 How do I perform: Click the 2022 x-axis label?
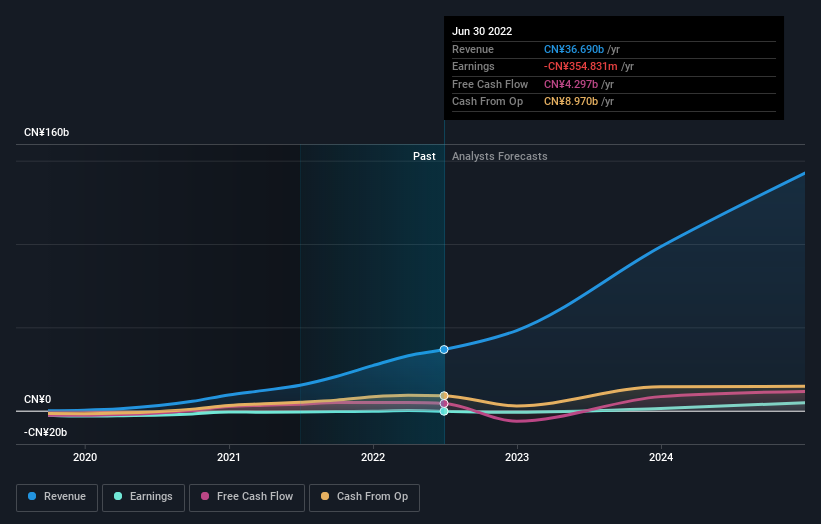[373, 458]
